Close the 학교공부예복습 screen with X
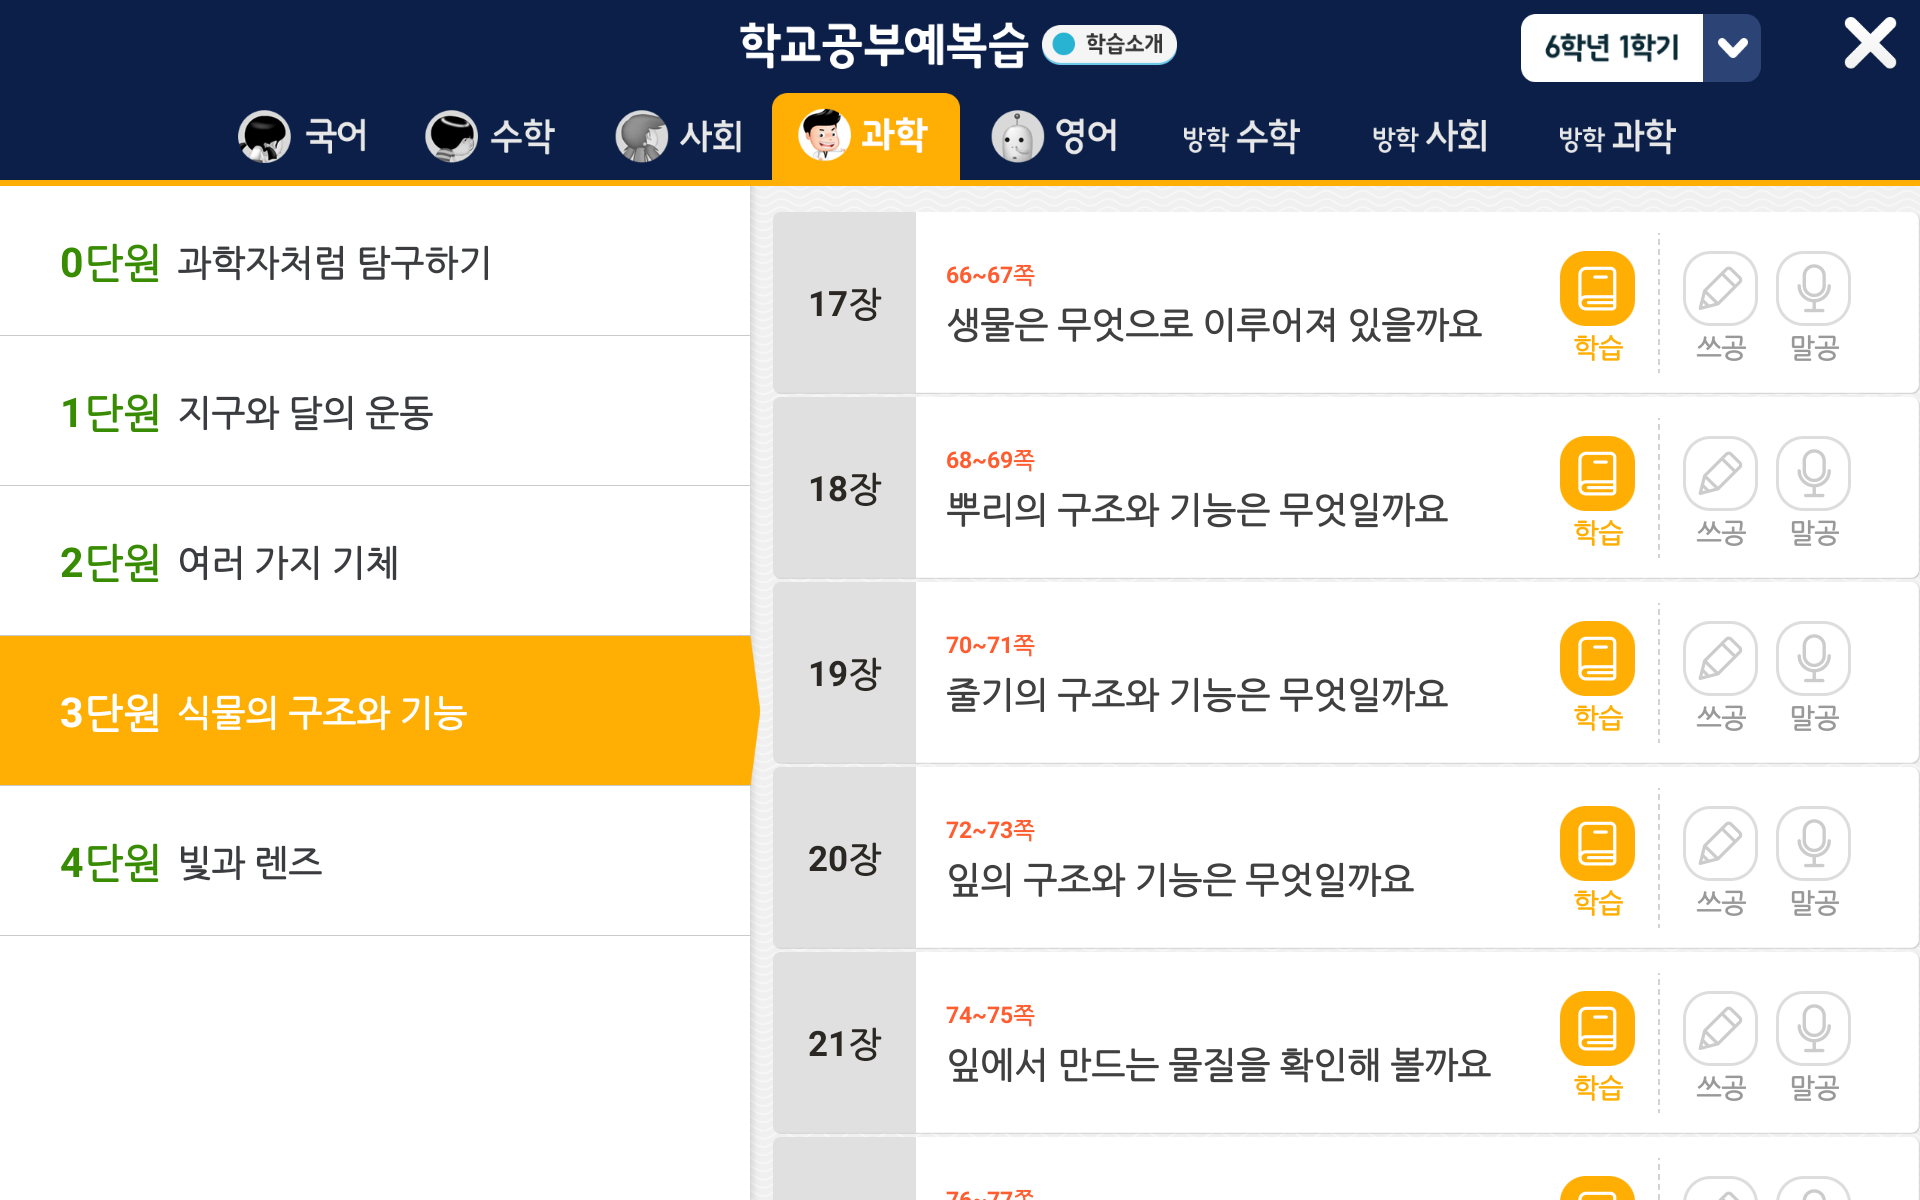The width and height of the screenshot is (1920, 1200). click(1869, 43)
